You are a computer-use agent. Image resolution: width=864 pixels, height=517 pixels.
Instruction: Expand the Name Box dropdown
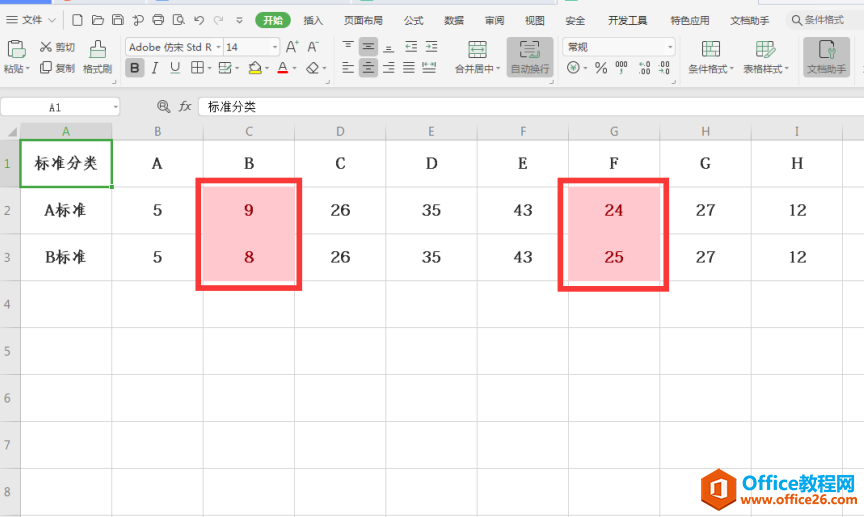coord(115,107)
